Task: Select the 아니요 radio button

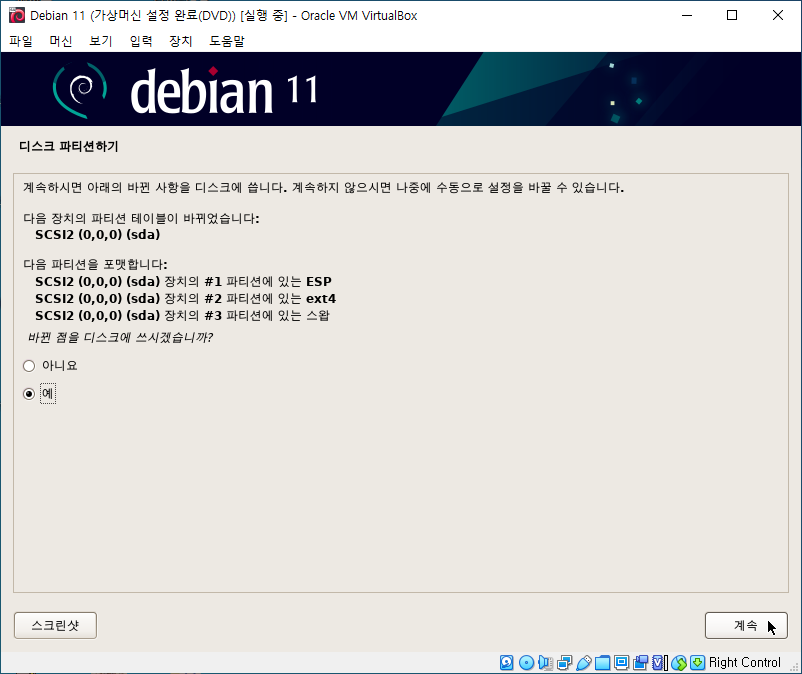Action: click(29, 366)
